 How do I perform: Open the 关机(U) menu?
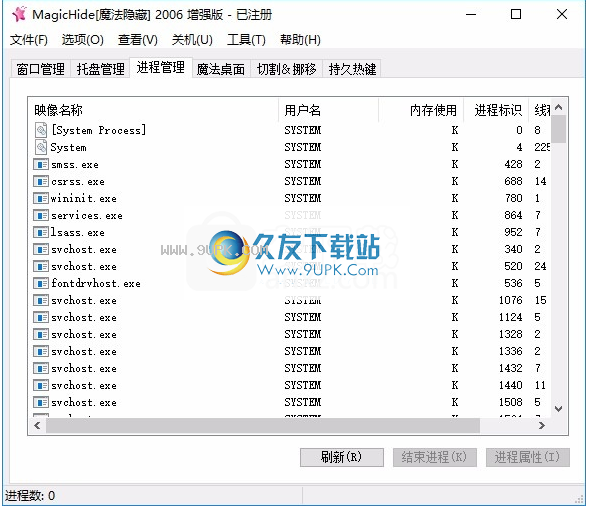192,39
